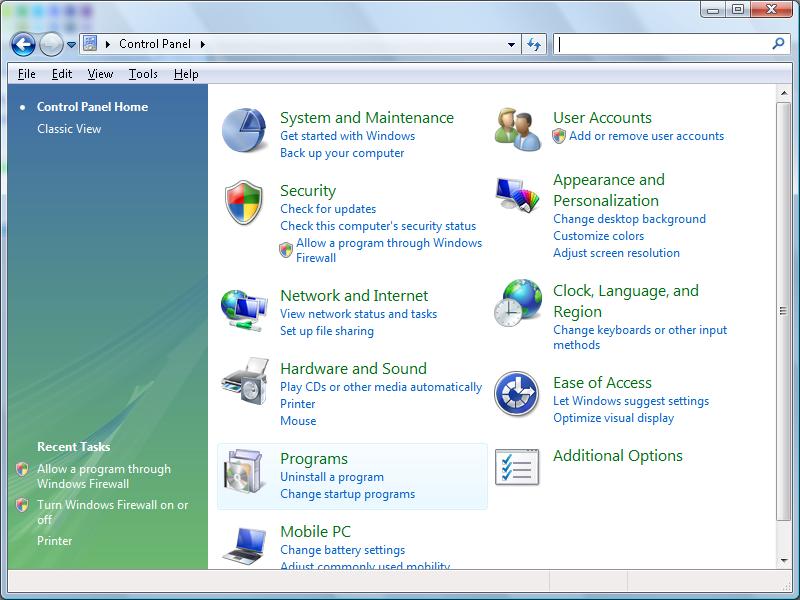Click the Network and Internet globe icon
Image resolution: width=800 pixels, height=600 pixels.
click(x=244, y=310)
